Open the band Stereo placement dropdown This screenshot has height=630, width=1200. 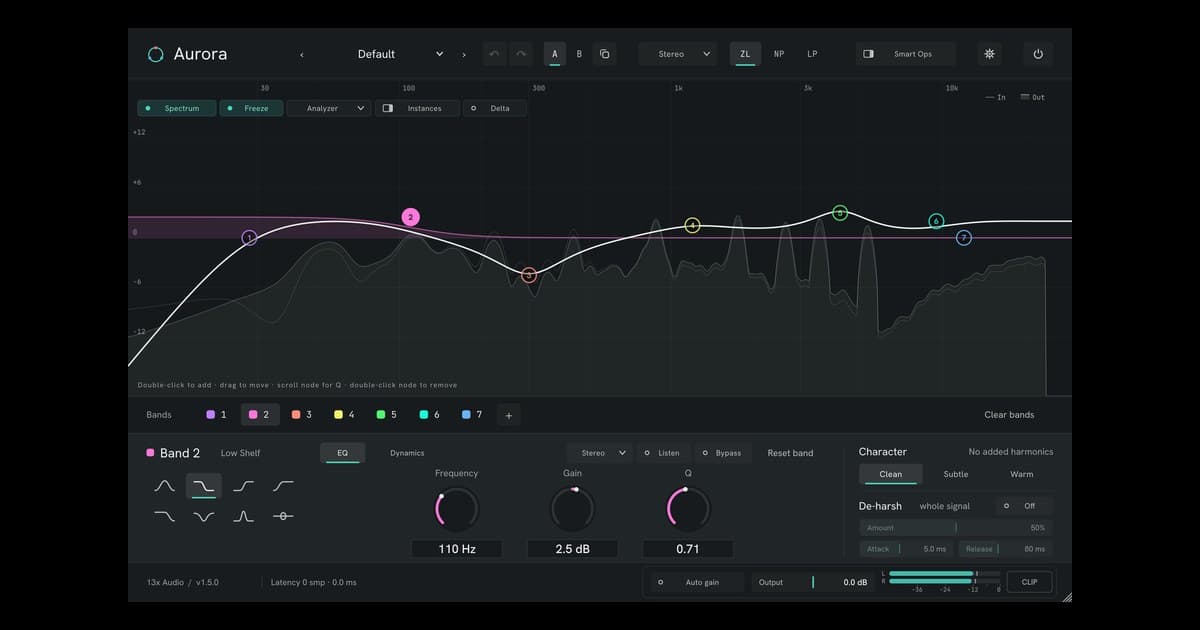[x=600, y=453]
